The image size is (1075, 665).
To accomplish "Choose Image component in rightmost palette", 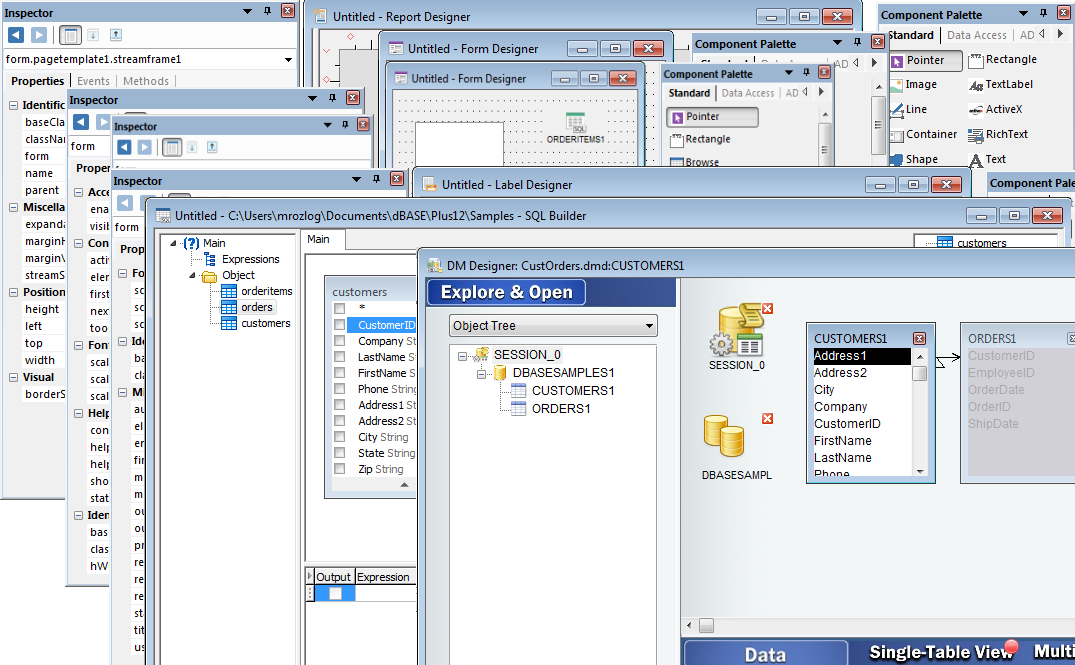I will pos(913,84).
